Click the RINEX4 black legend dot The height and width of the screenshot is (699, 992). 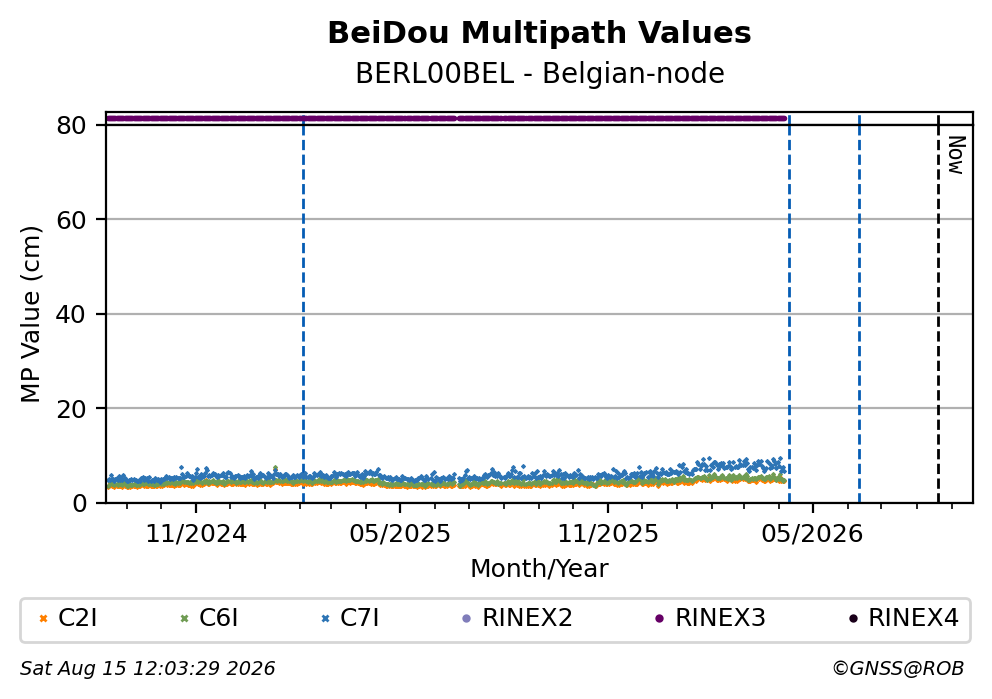tap(853, 619)
